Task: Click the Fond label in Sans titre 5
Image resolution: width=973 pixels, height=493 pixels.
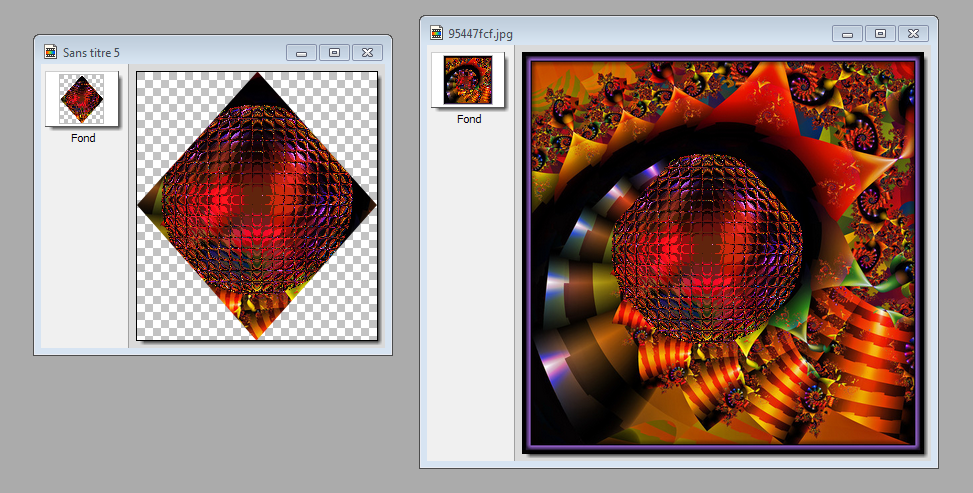Action: (83, 138)
